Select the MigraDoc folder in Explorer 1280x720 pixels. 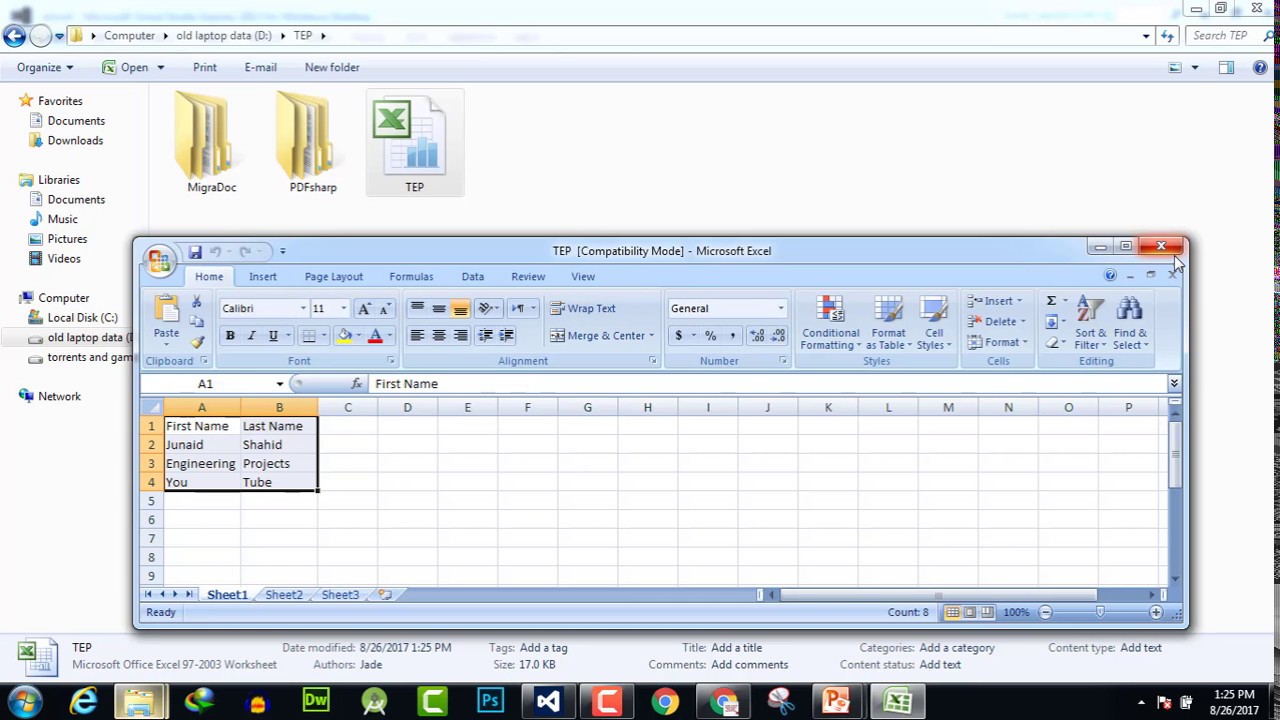211,143
